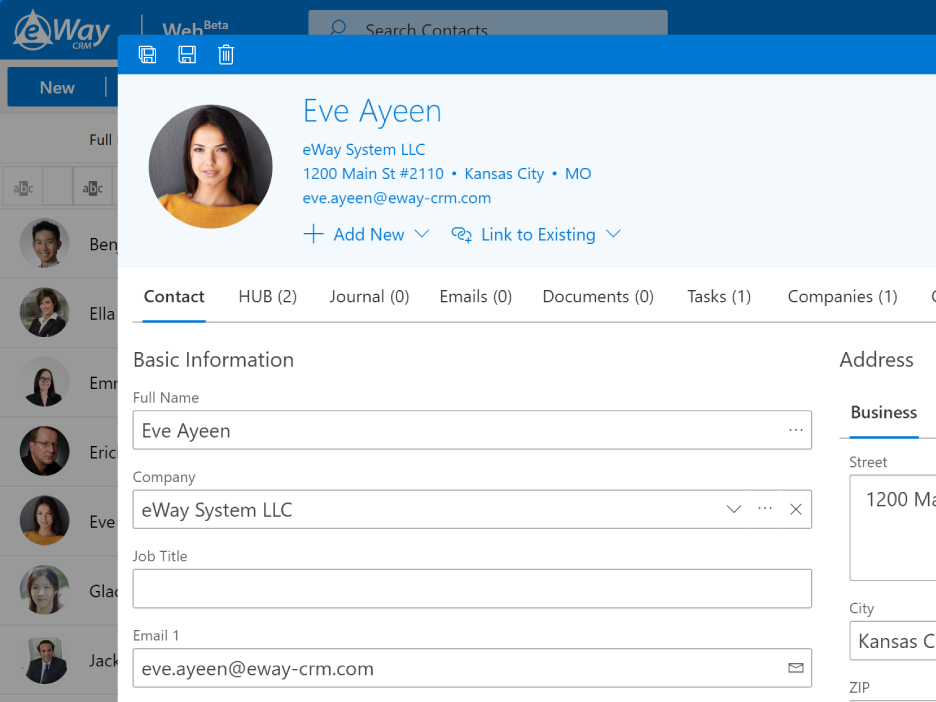The image size is (936, 702).
Task: Click first abc filter icon in list
Action: (23, 188)
